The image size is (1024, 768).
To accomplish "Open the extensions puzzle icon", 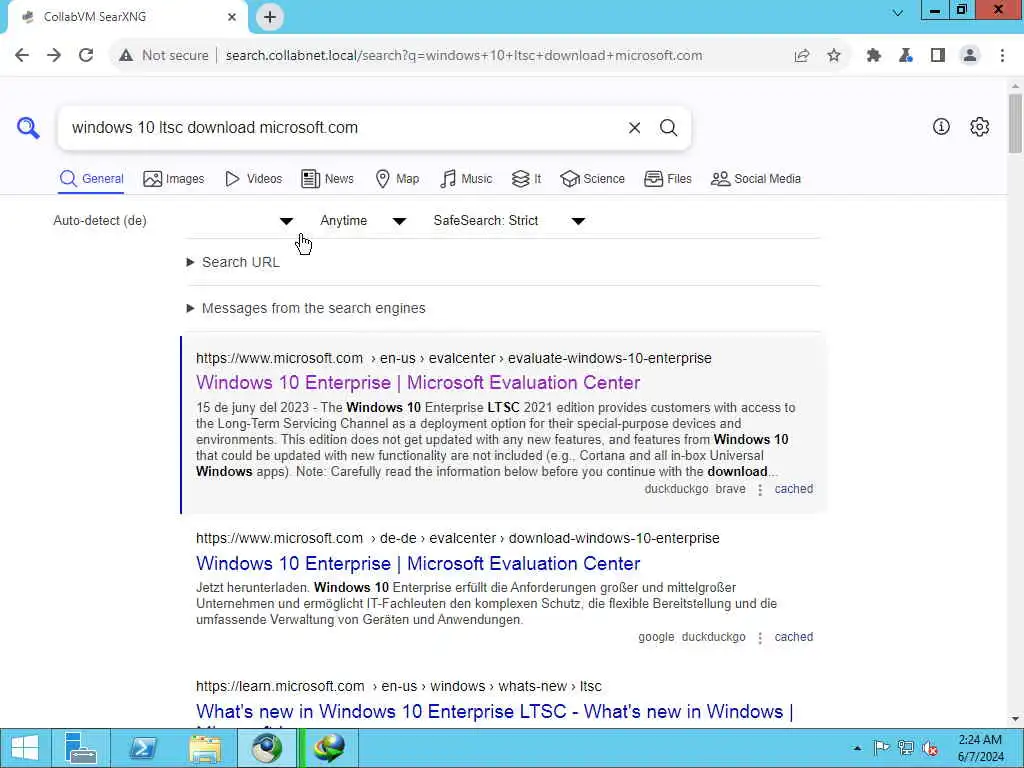I will pos(874,56).
